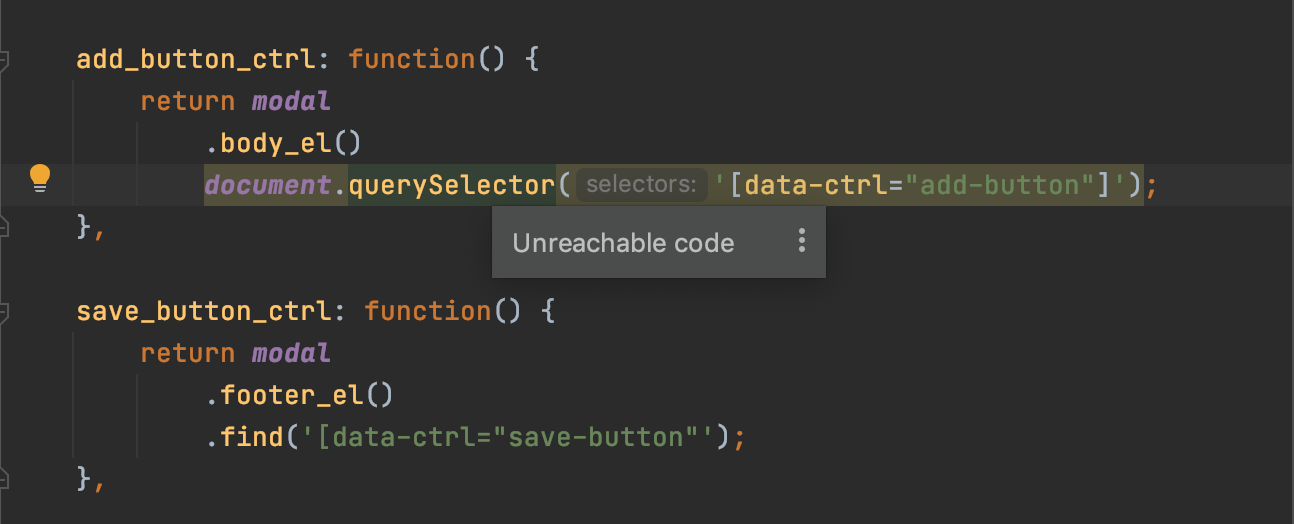Viewport: 1294px width, 524px height.
Task: Click the .body_el() call
Action: [283, 143]
